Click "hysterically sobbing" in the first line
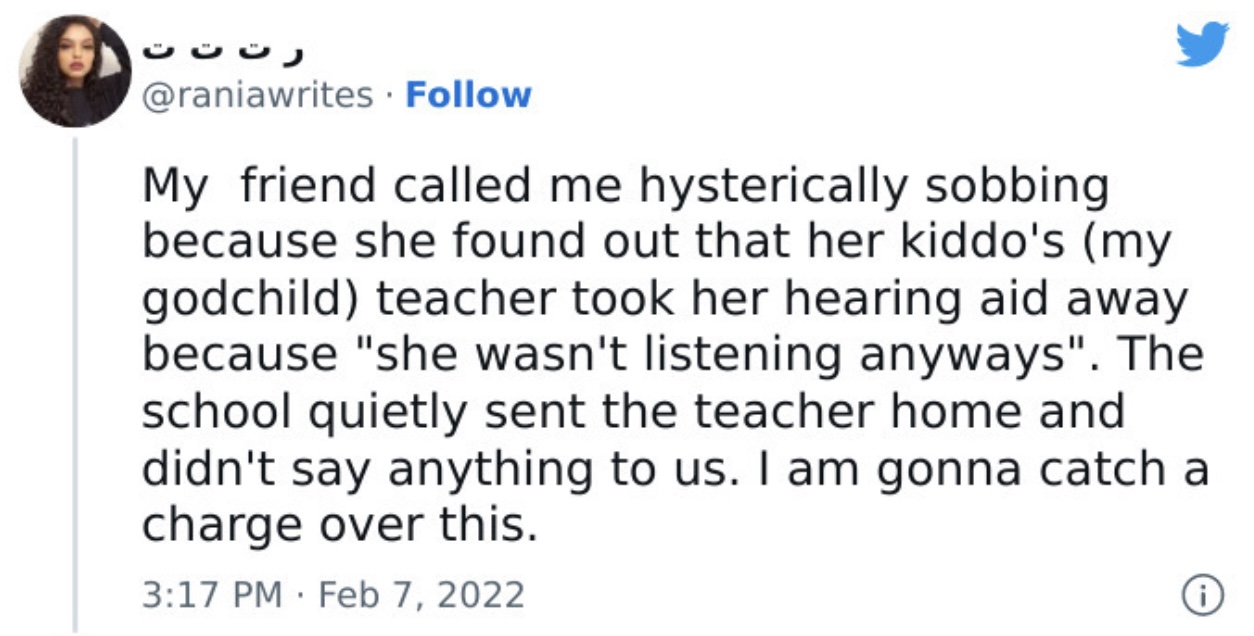The height and width of the screenshot is (636, 1254). [875, 187]
